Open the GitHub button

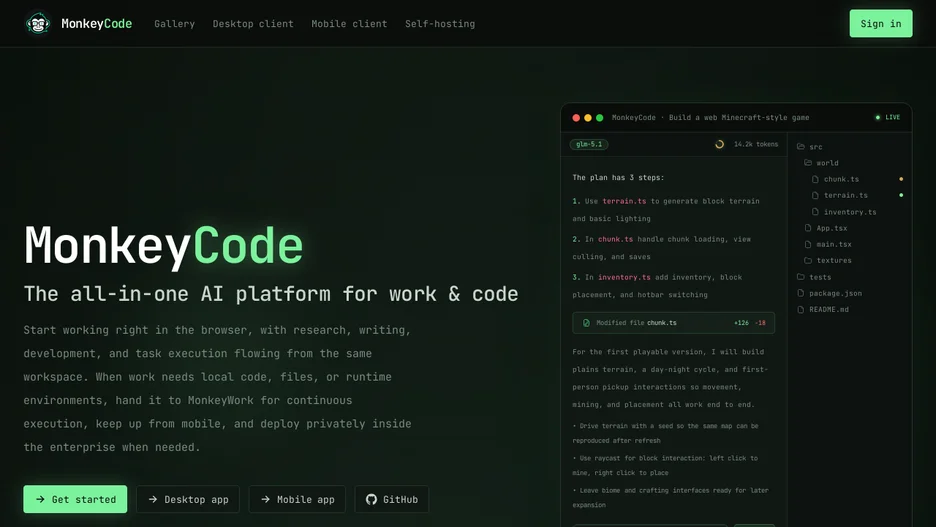click(x=392, y=499)
